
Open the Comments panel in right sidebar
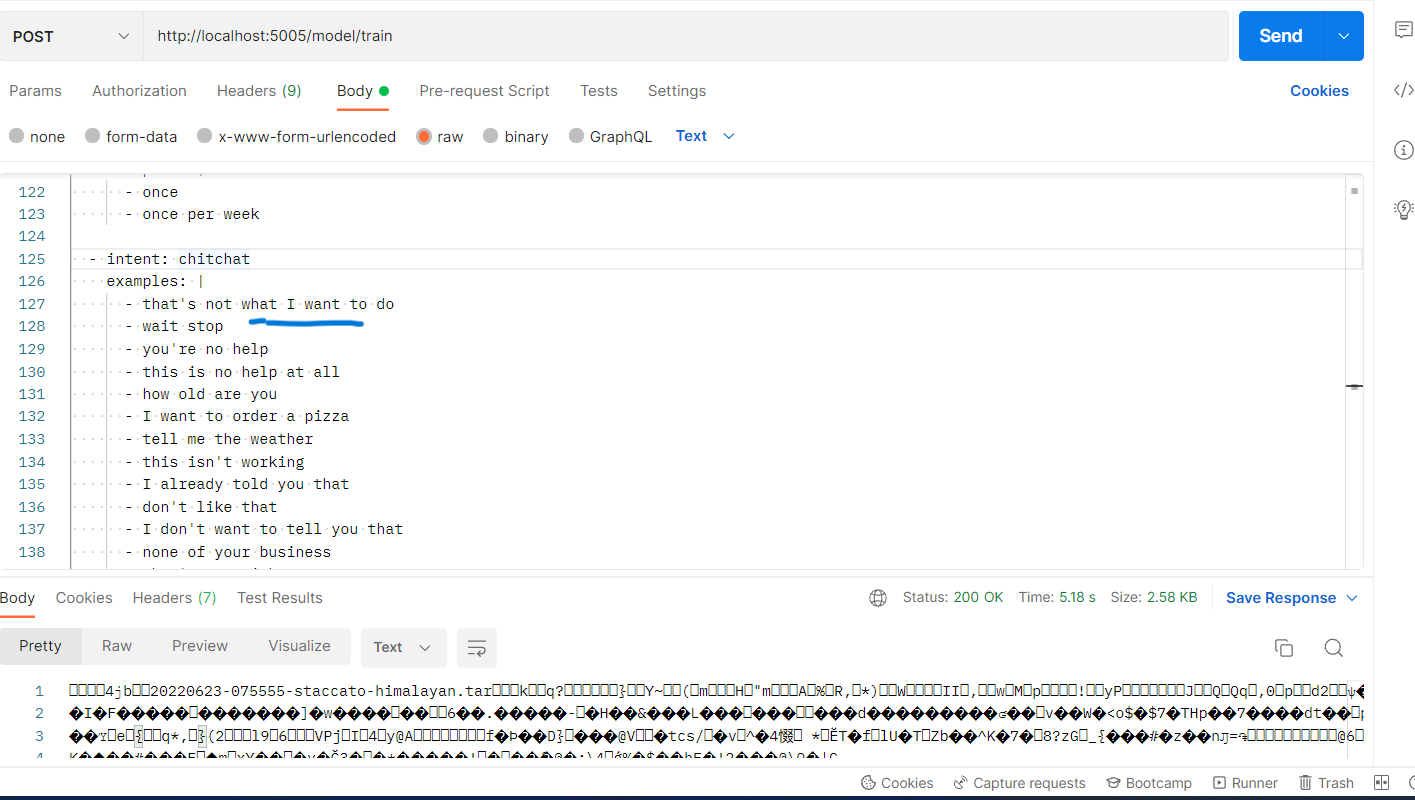pyautogui.click(x=1403, y=30)
